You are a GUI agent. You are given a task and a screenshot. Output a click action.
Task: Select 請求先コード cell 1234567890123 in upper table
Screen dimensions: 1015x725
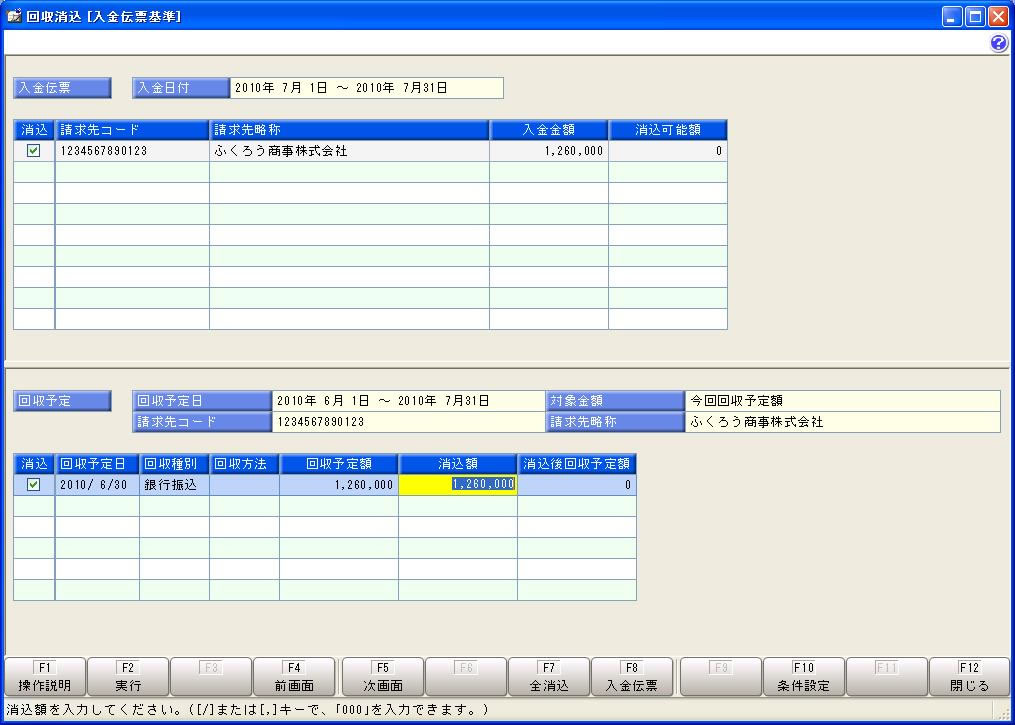point(132,151)
